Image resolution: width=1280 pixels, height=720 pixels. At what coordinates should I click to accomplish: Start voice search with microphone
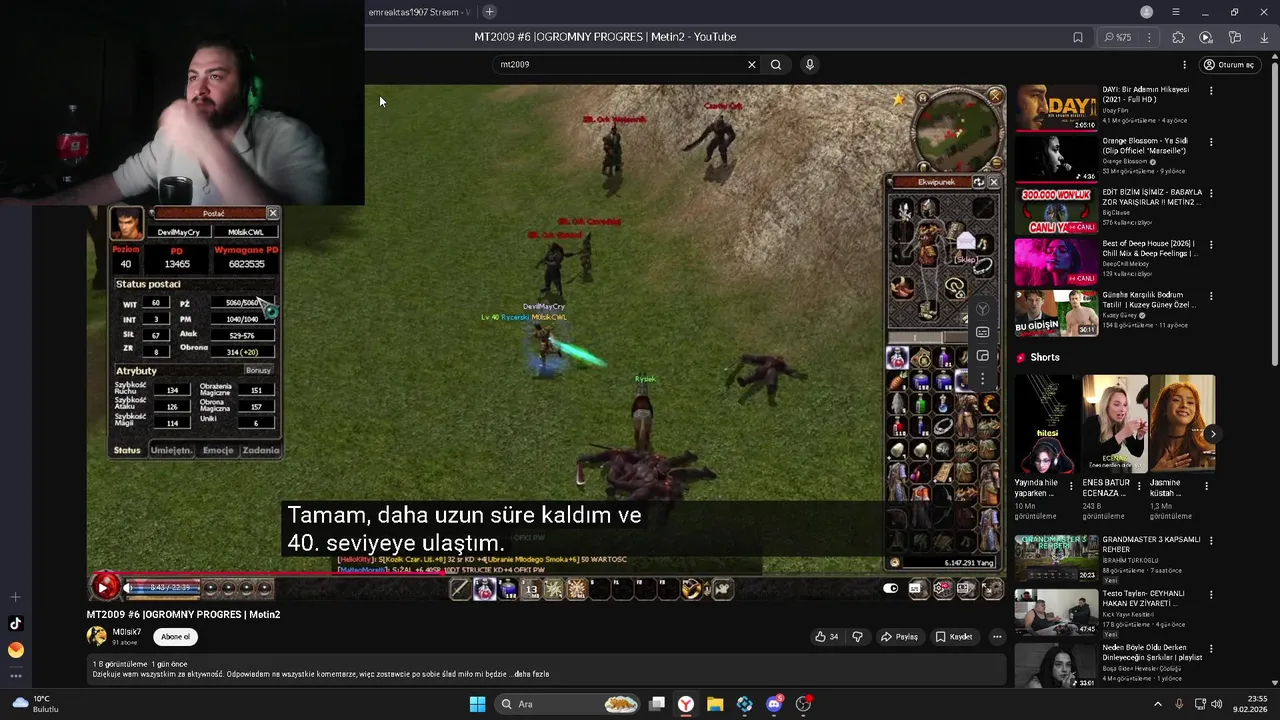pos(809,64)
